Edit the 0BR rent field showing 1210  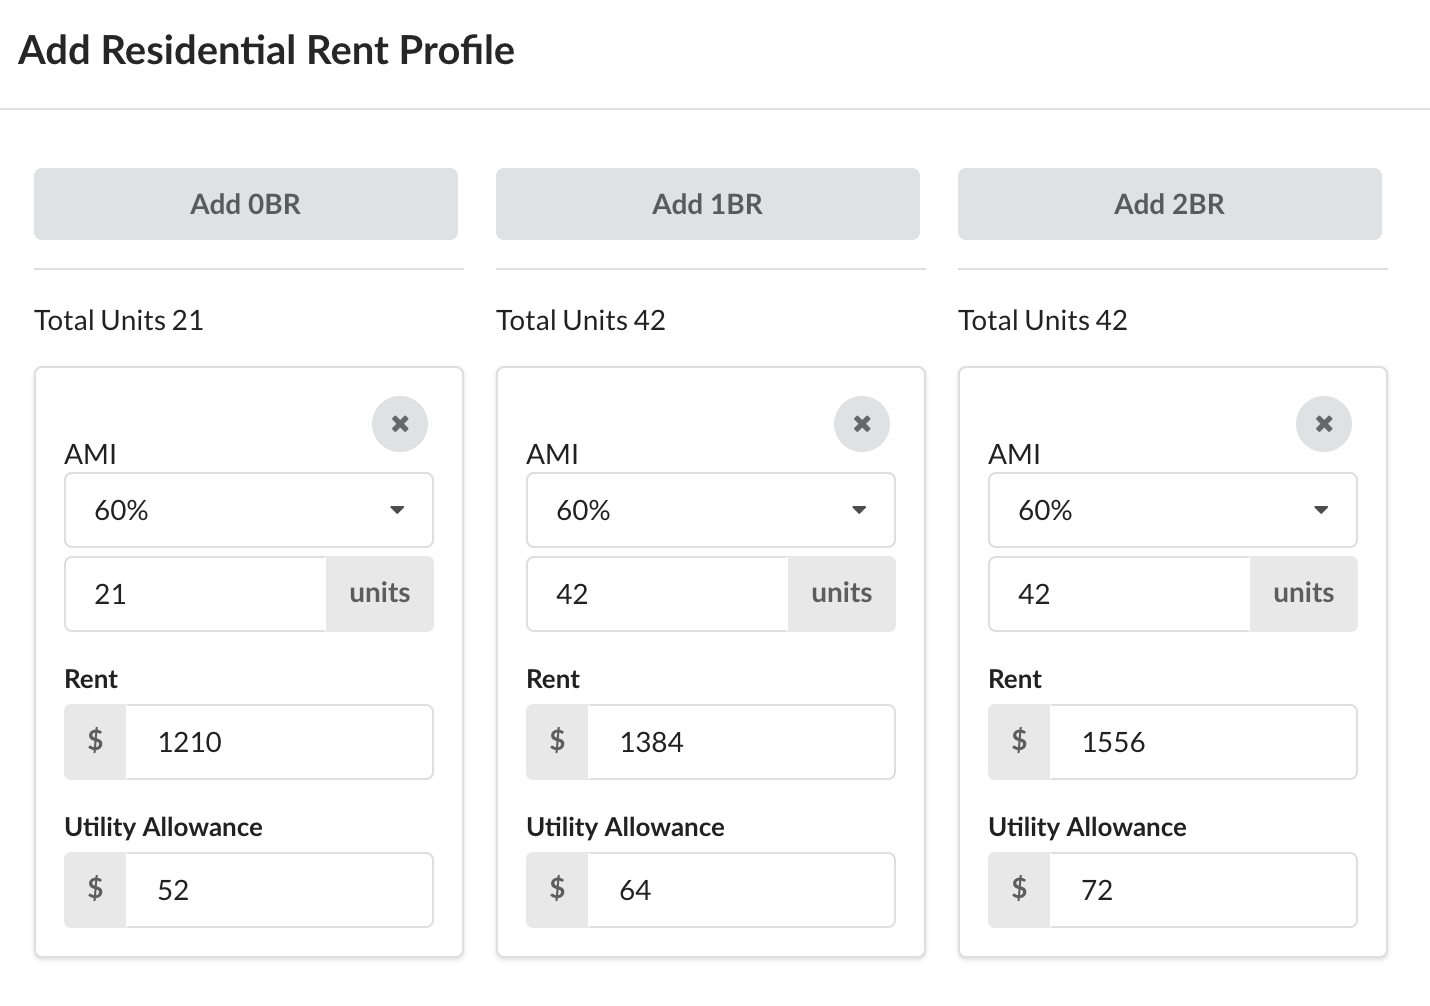coord(280,742)
